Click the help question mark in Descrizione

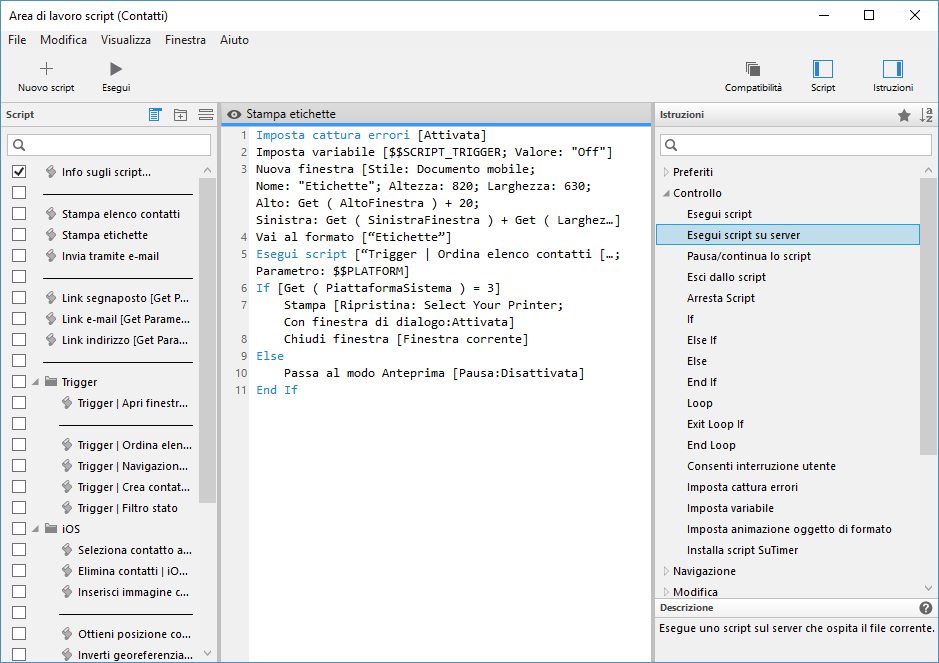click(x=925, y=608)
